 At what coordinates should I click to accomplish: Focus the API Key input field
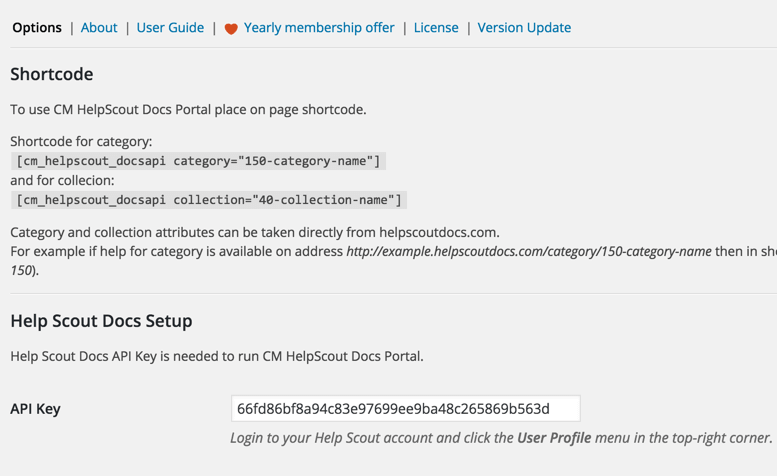coord(405,408)
